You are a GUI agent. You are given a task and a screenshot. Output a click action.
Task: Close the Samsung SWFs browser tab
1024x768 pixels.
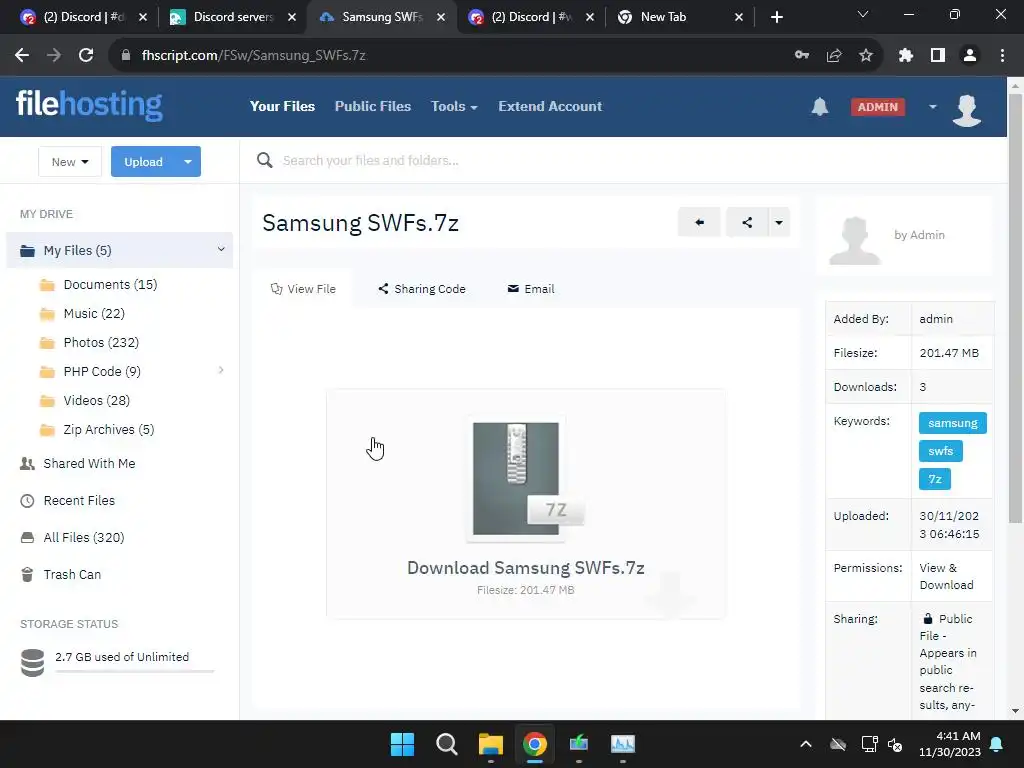(441, 17)
